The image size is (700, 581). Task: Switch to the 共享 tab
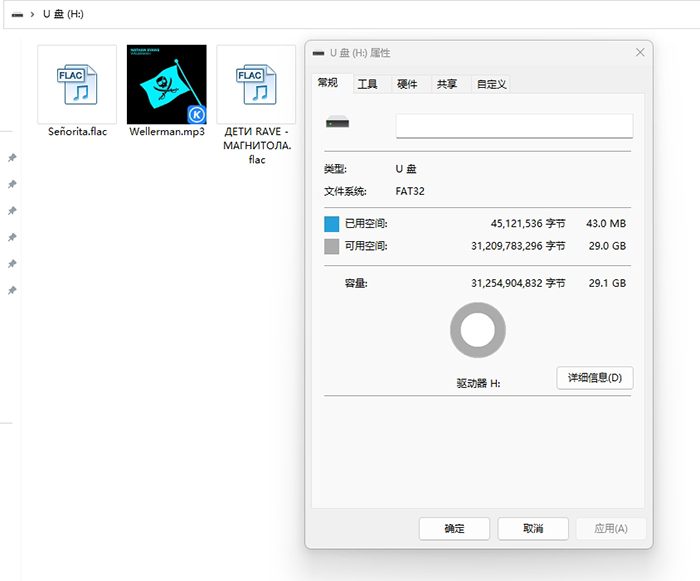(446, 84)
